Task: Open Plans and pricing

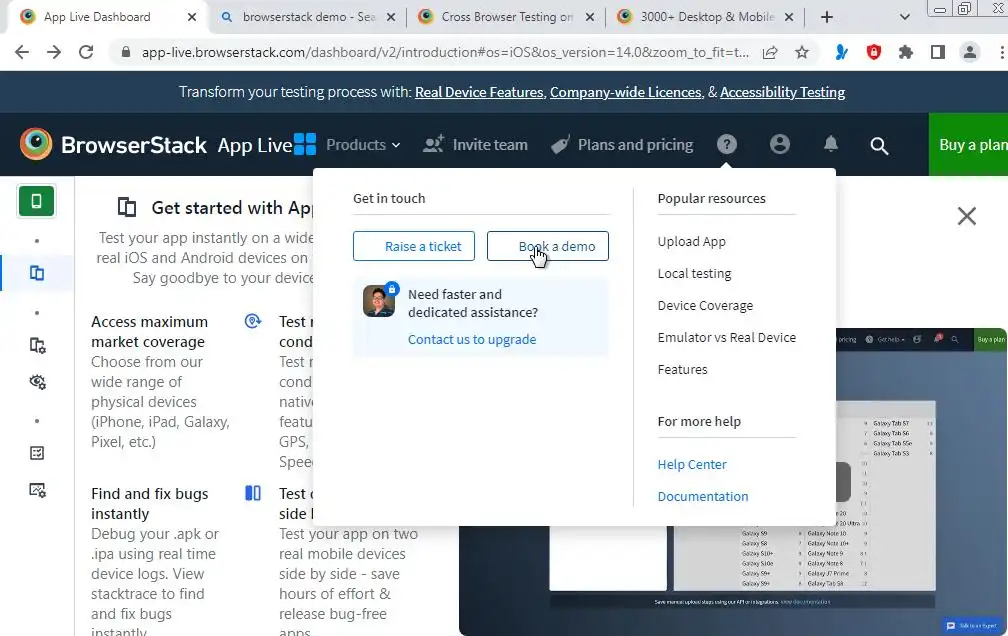Action: tap(622, 145)
